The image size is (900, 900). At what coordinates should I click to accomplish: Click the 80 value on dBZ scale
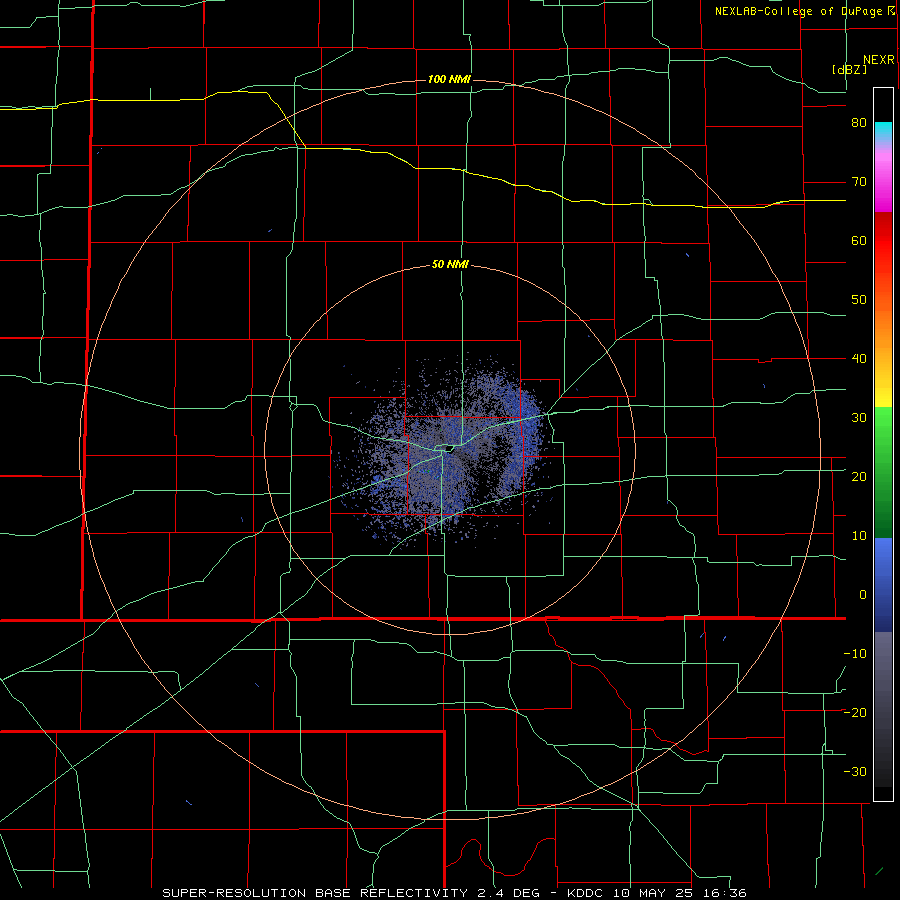pyautogui.click(x=859, y=123)
